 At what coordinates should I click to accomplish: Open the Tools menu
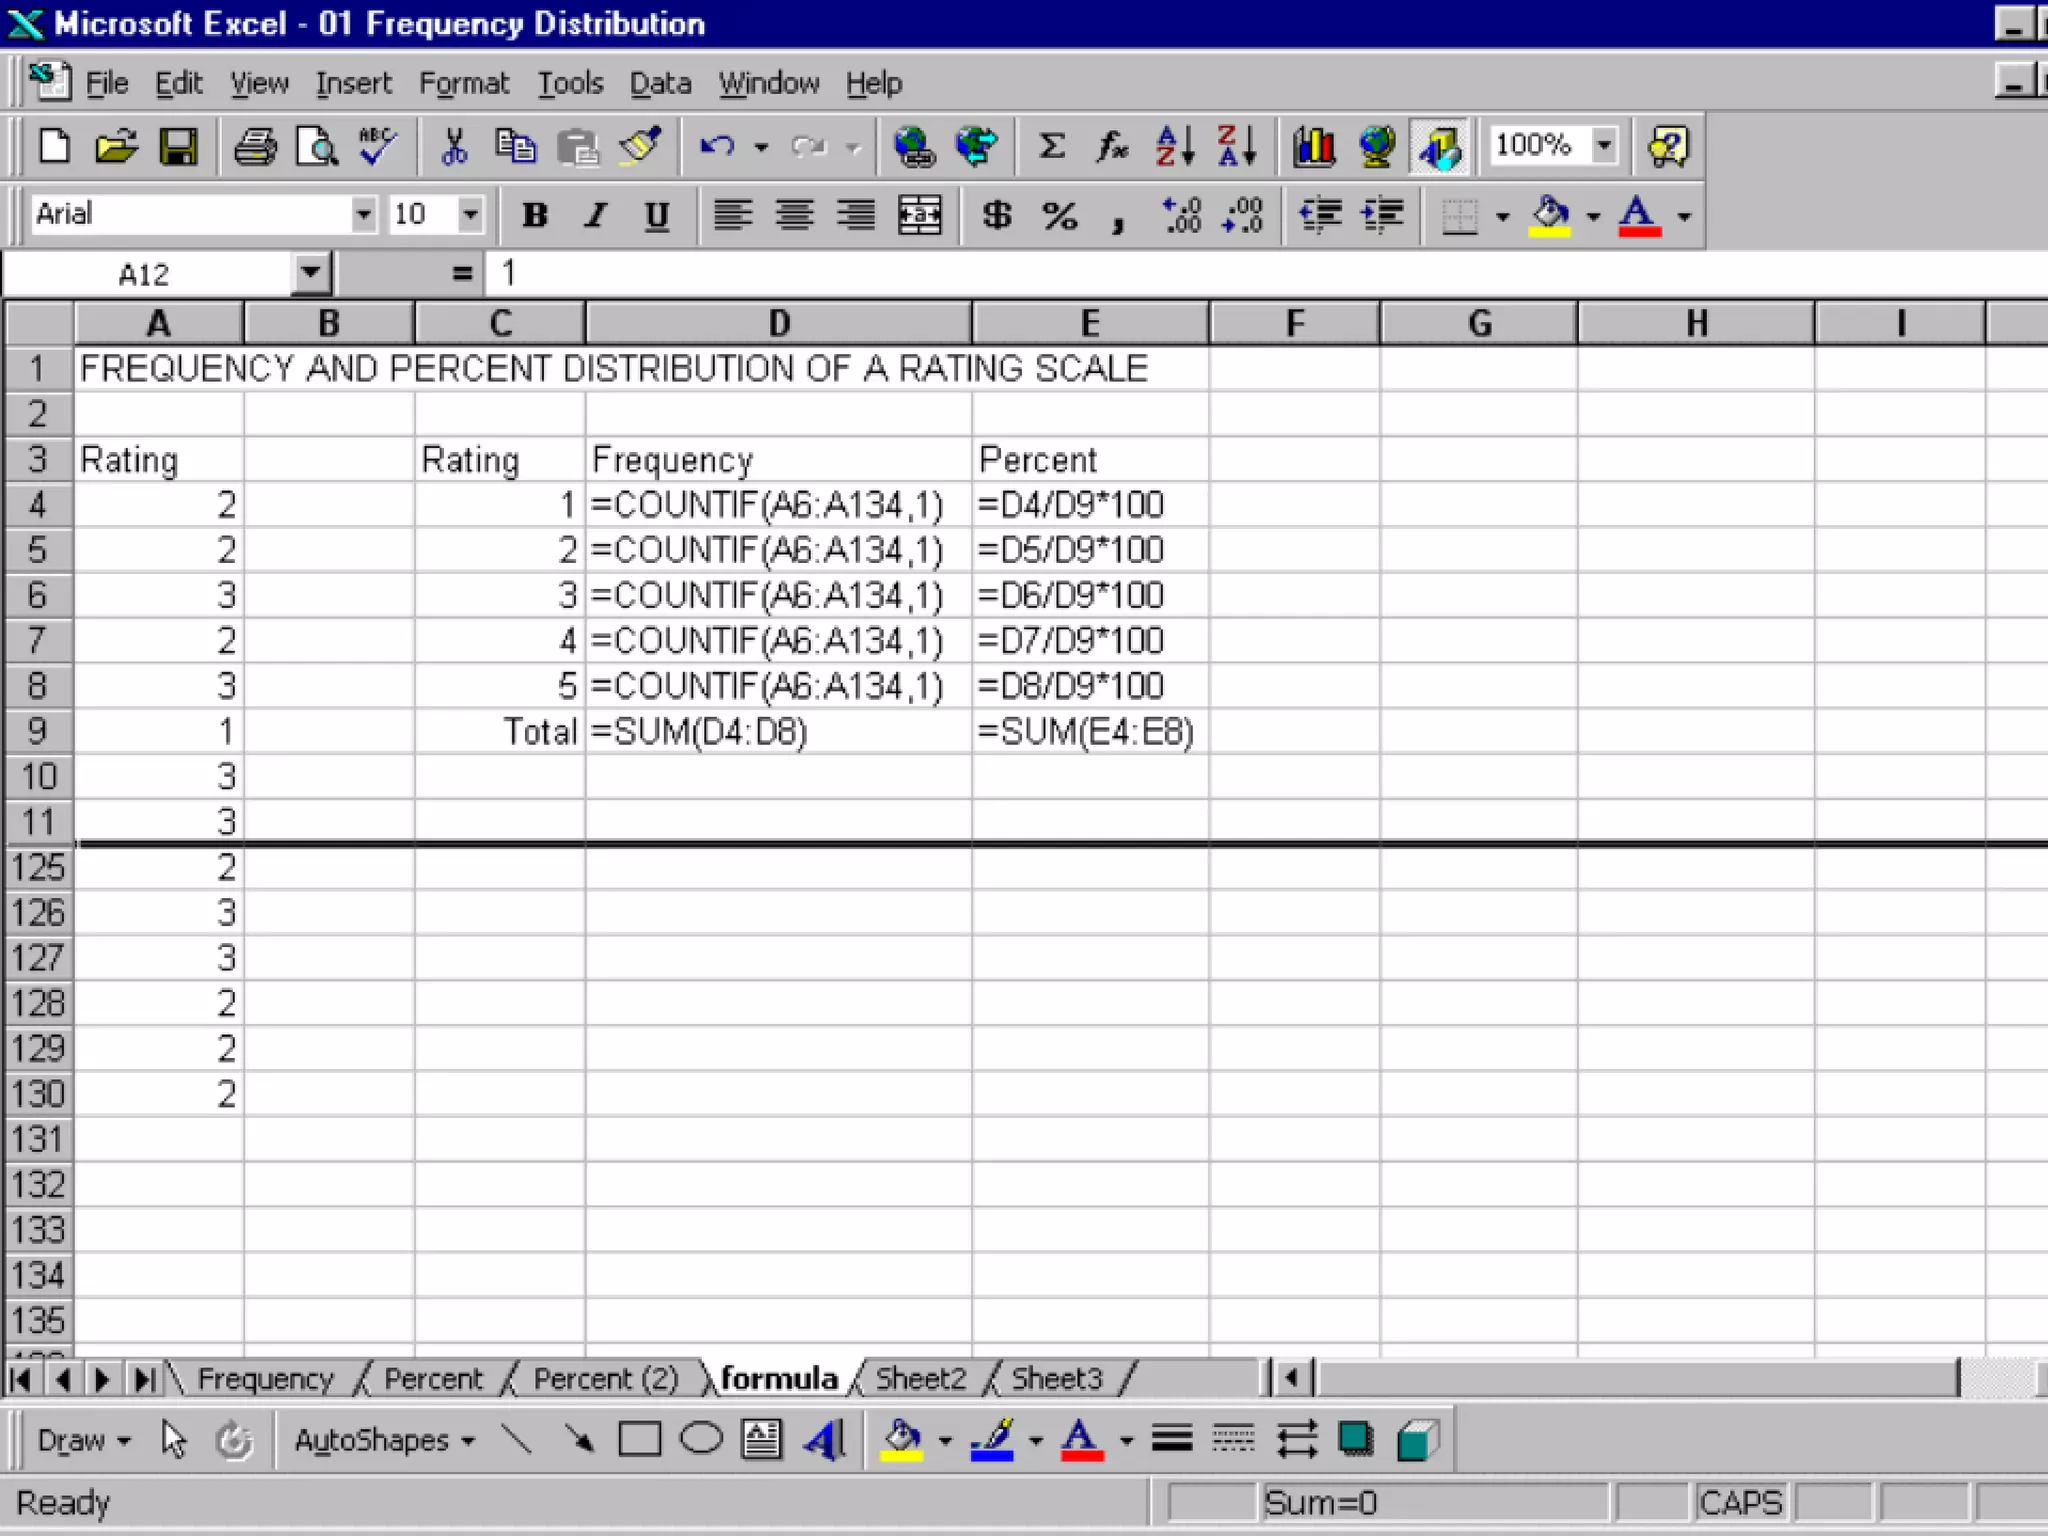570,83
